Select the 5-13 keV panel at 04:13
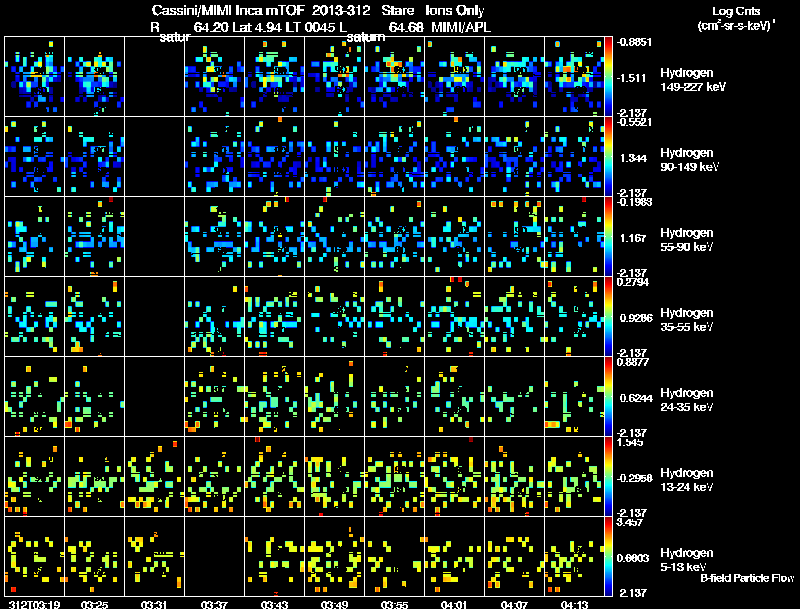The height and width of the screenshot is (609, 800). [x=574, y=556]
